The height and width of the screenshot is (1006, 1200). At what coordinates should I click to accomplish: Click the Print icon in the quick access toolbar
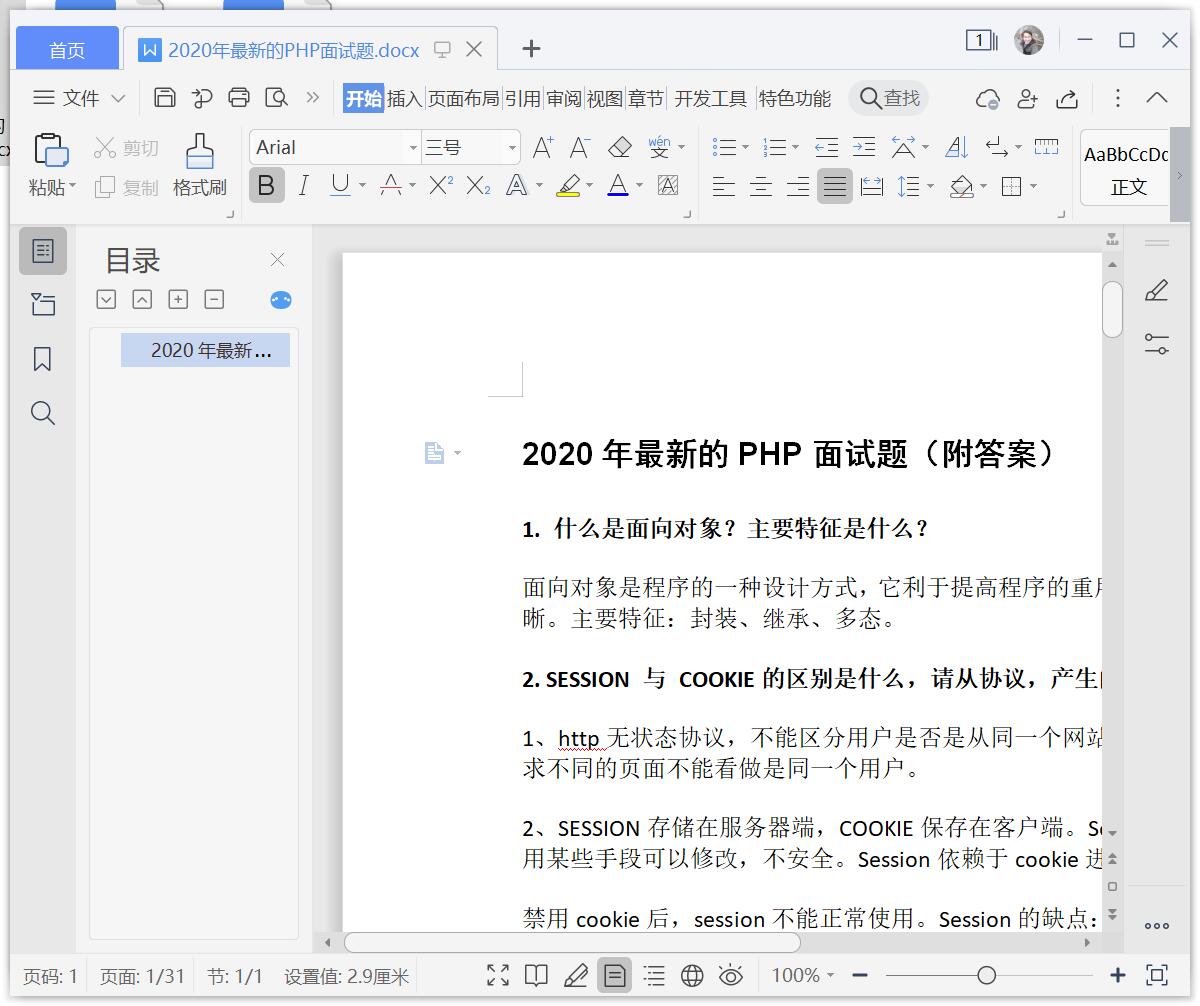(238, 98)
